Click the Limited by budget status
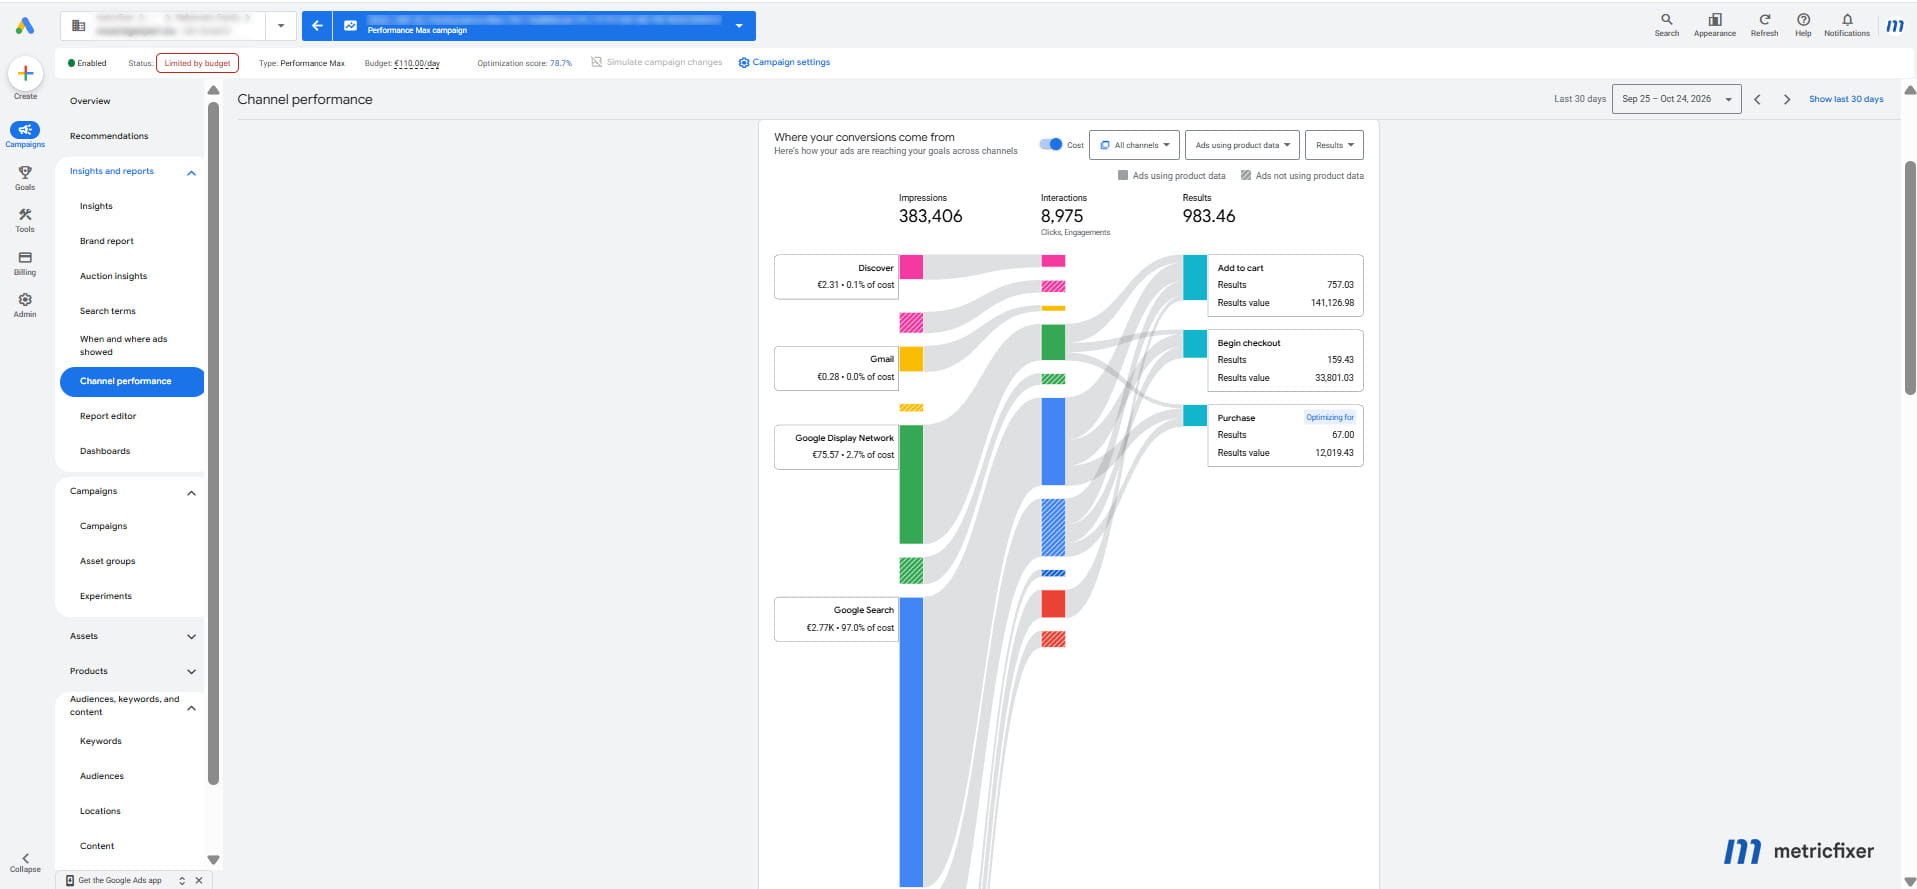The width and height of the screenshot is (1917, 889). pyautogui.click(x=197, y=63)
